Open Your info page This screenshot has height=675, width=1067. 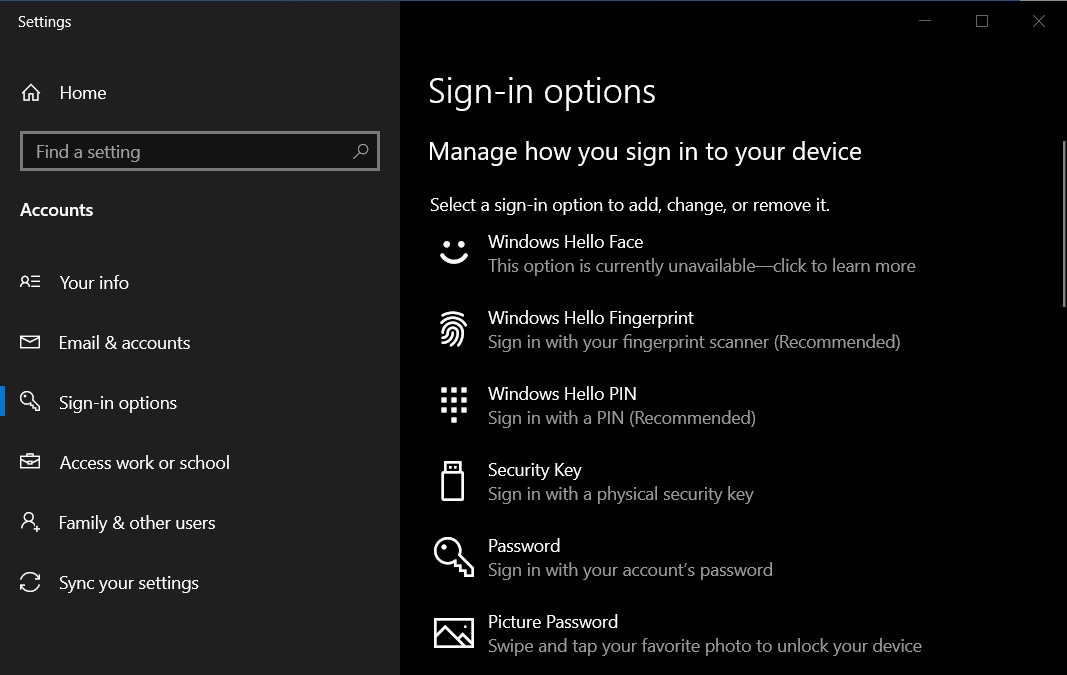coord(200,282)
